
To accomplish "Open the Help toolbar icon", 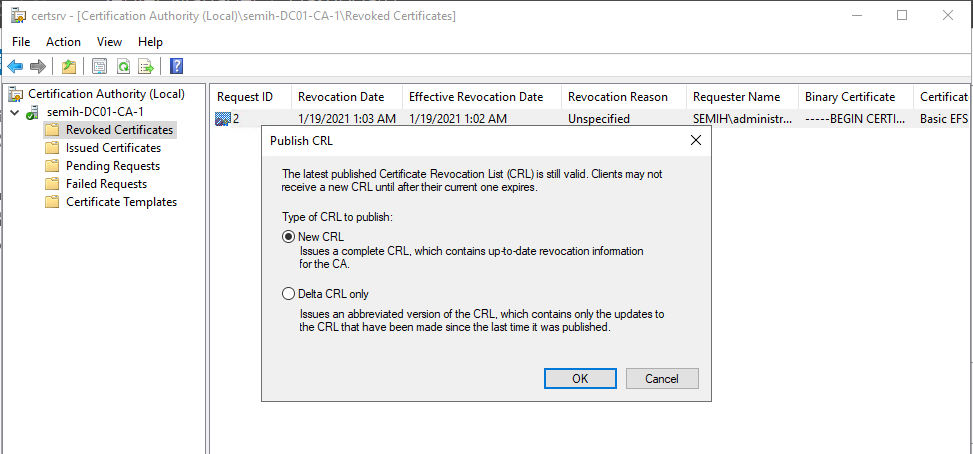I will click(176, 67).
